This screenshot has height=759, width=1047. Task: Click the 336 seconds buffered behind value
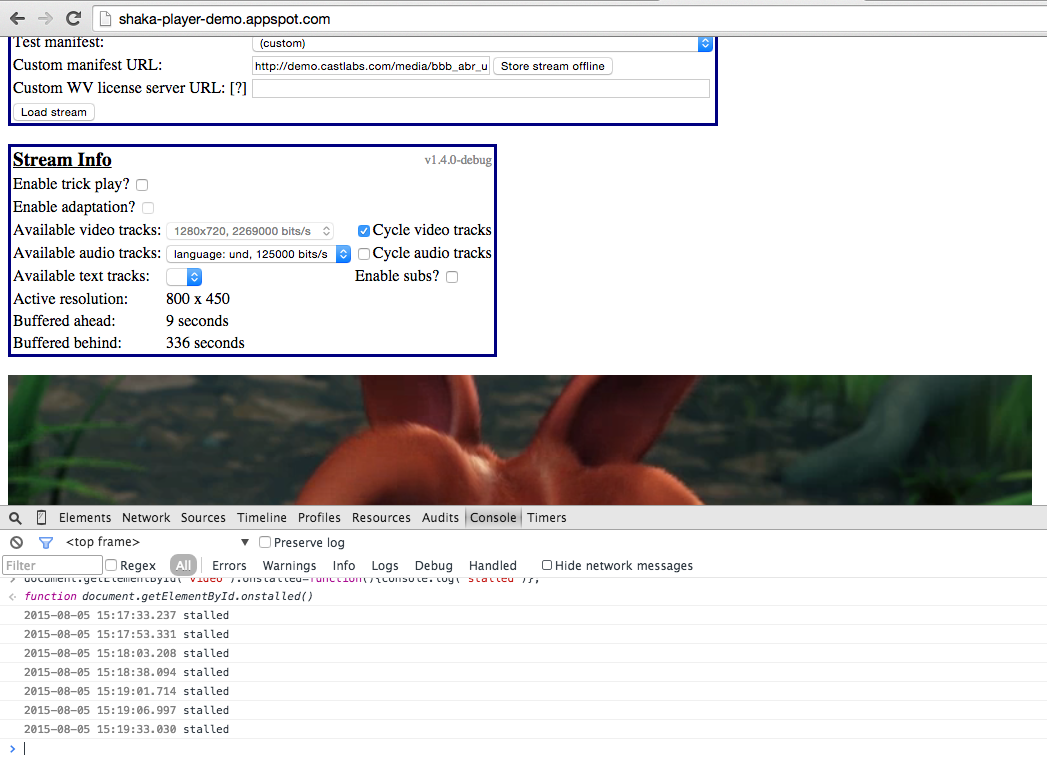coord(205,343)
